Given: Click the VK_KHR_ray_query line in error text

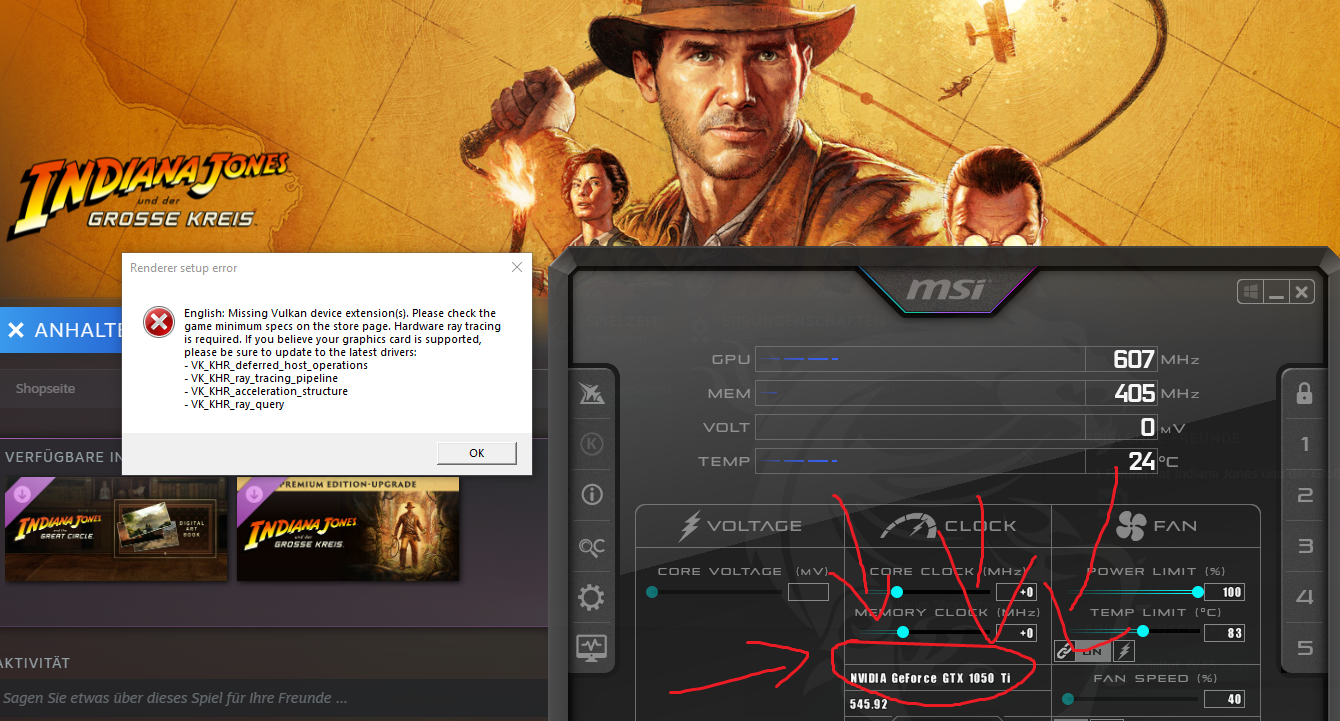Looking at the screenshot, I should pos(234,405).
